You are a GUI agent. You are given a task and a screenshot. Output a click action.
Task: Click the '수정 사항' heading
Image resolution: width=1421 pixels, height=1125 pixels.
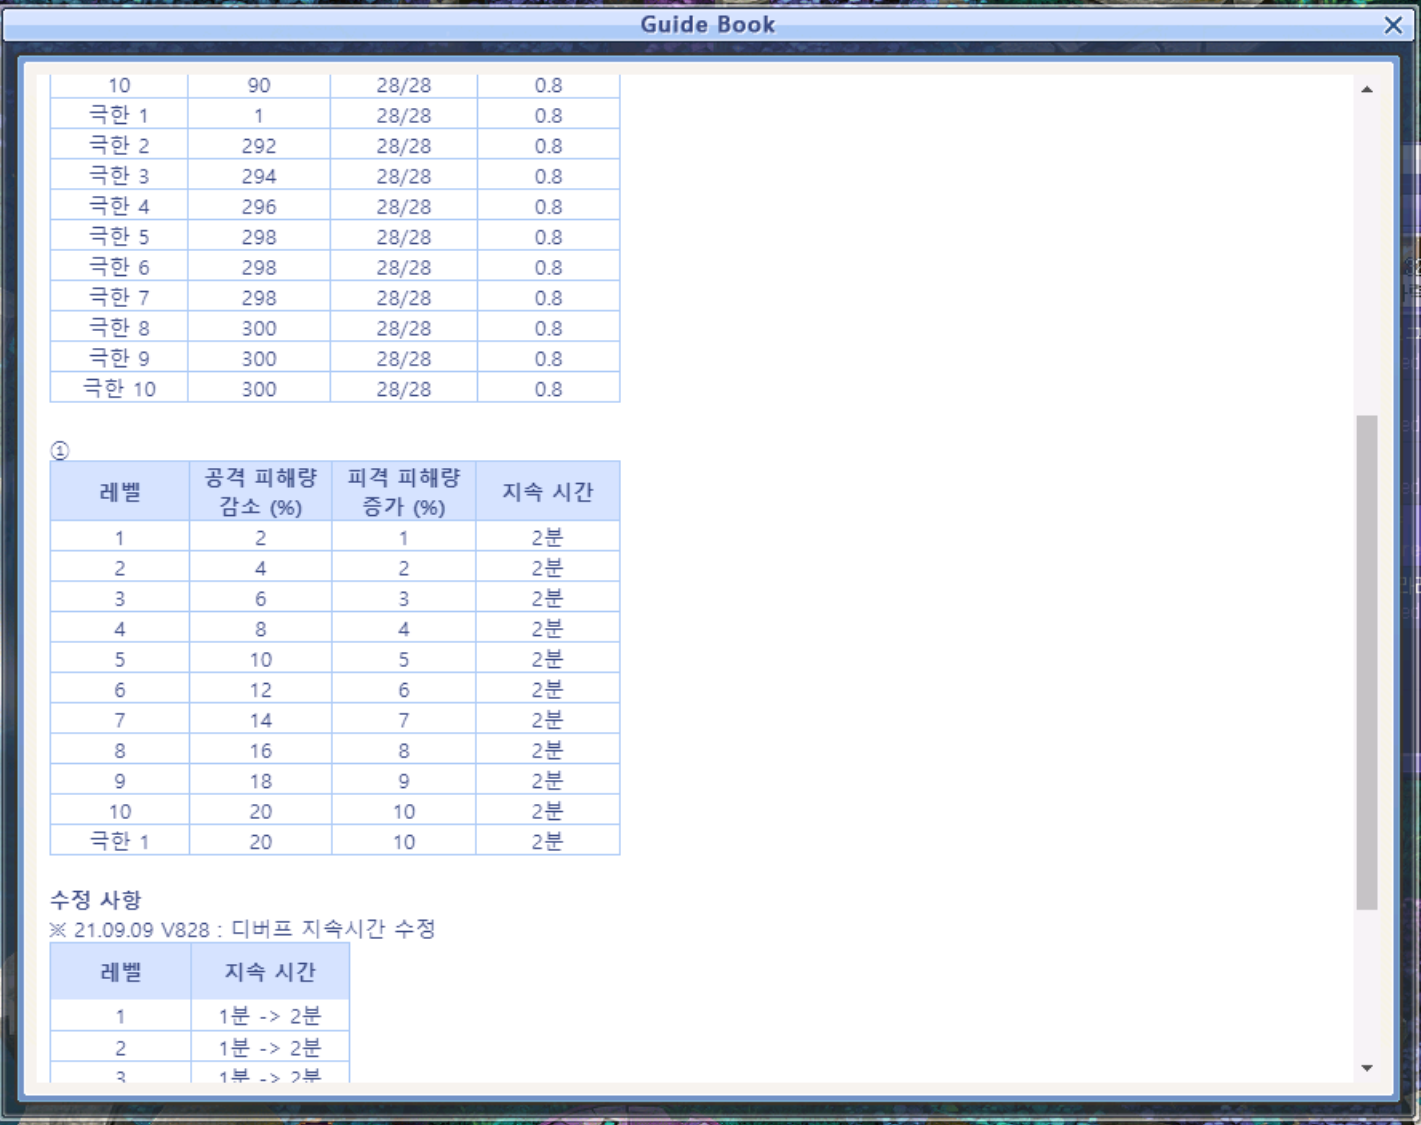pyautogui.click(x=96, y=899)
